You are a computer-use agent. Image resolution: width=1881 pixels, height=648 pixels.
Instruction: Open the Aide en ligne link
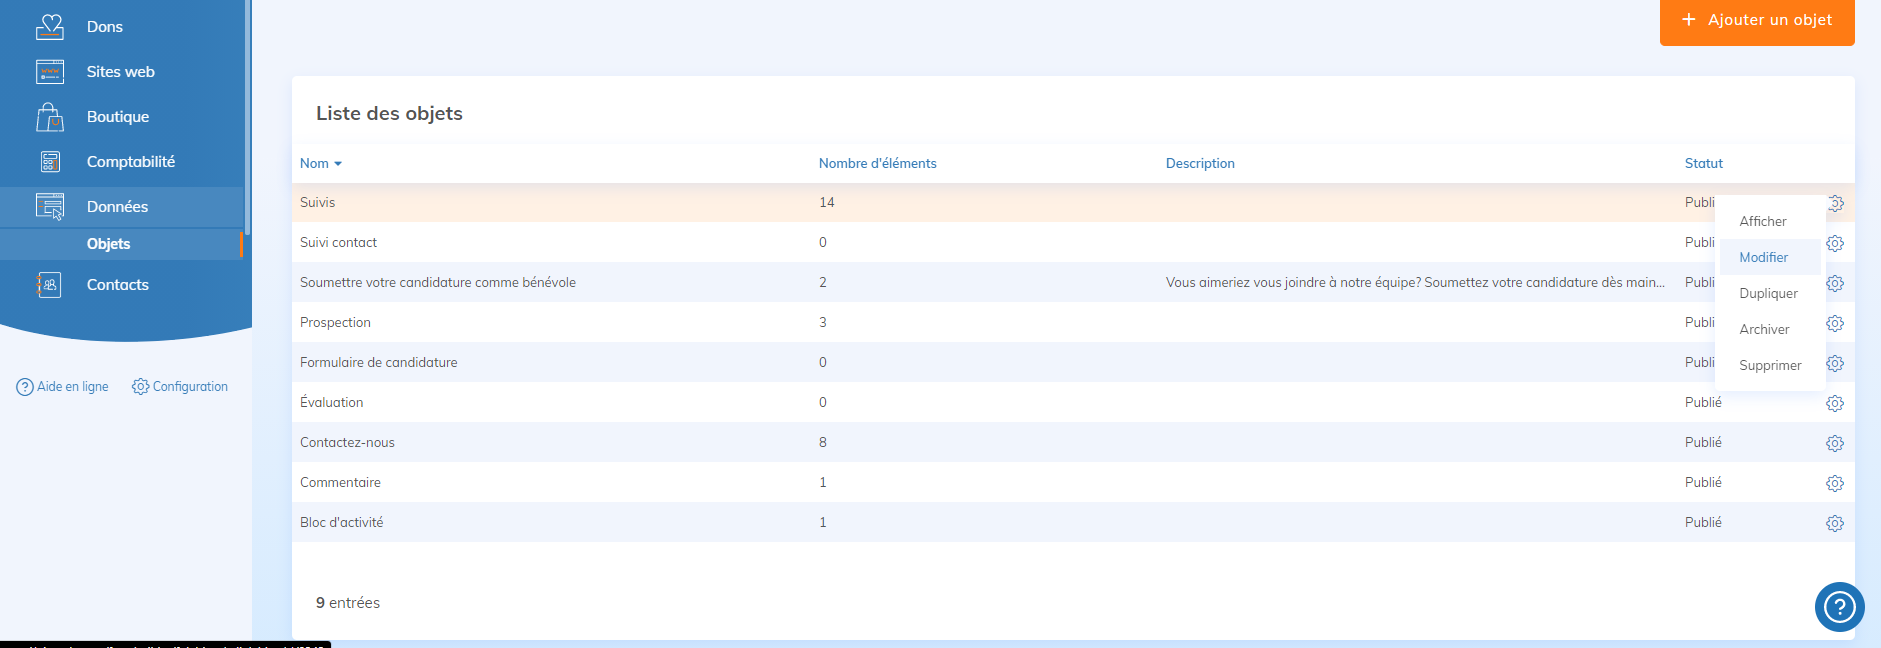[63, 387]
